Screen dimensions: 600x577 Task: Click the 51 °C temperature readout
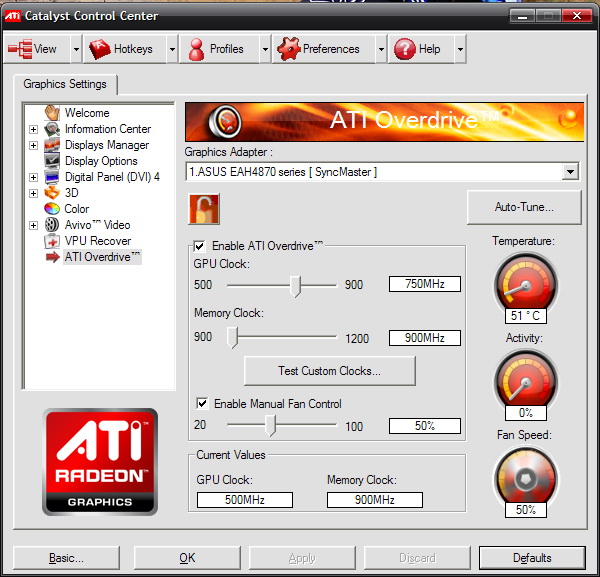point(526,316)
